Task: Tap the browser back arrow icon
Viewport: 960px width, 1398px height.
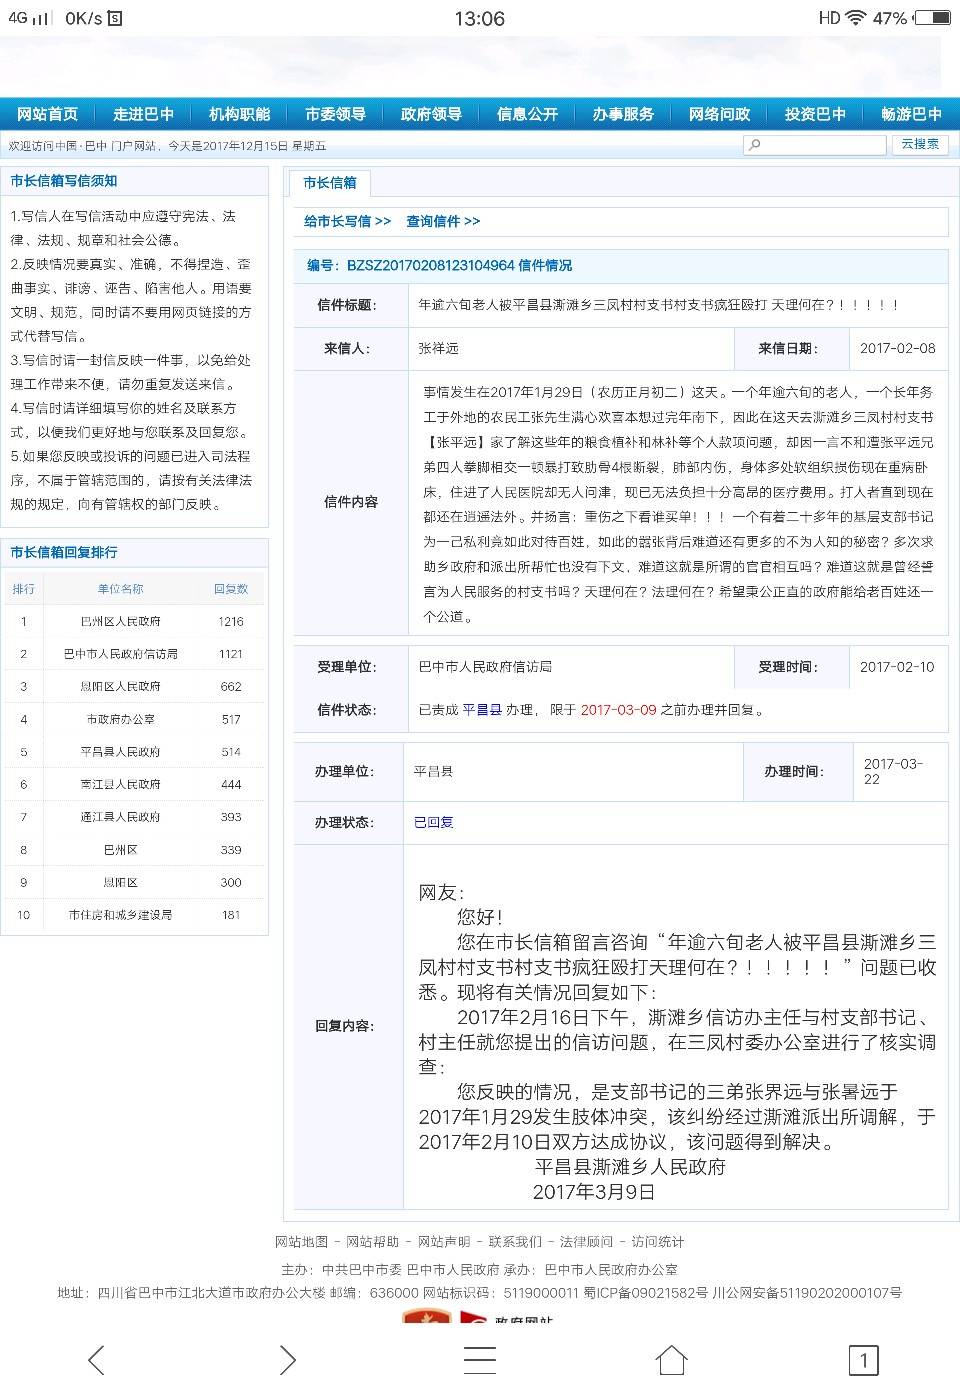Action: (96, 1360)
